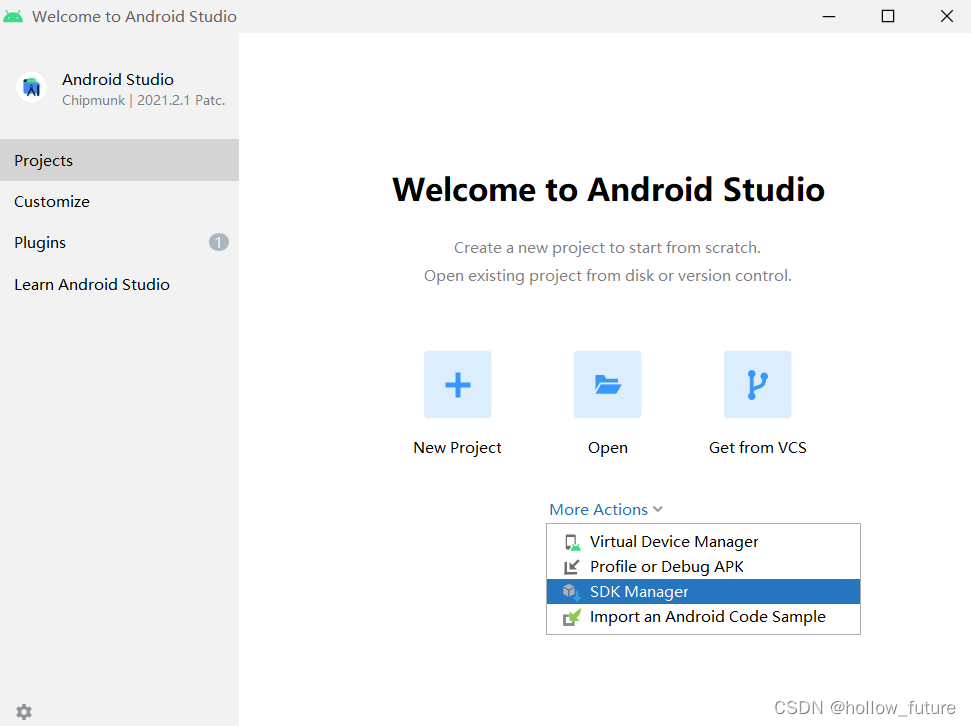971x726 pixels.
Task: Click the New Project plus icon
Action: click(x=458, y=385)
